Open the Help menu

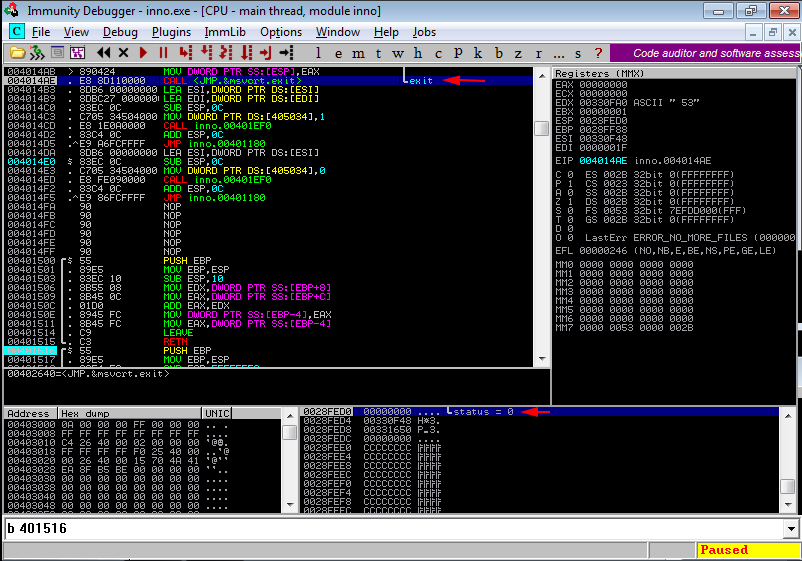coord(386,32)
